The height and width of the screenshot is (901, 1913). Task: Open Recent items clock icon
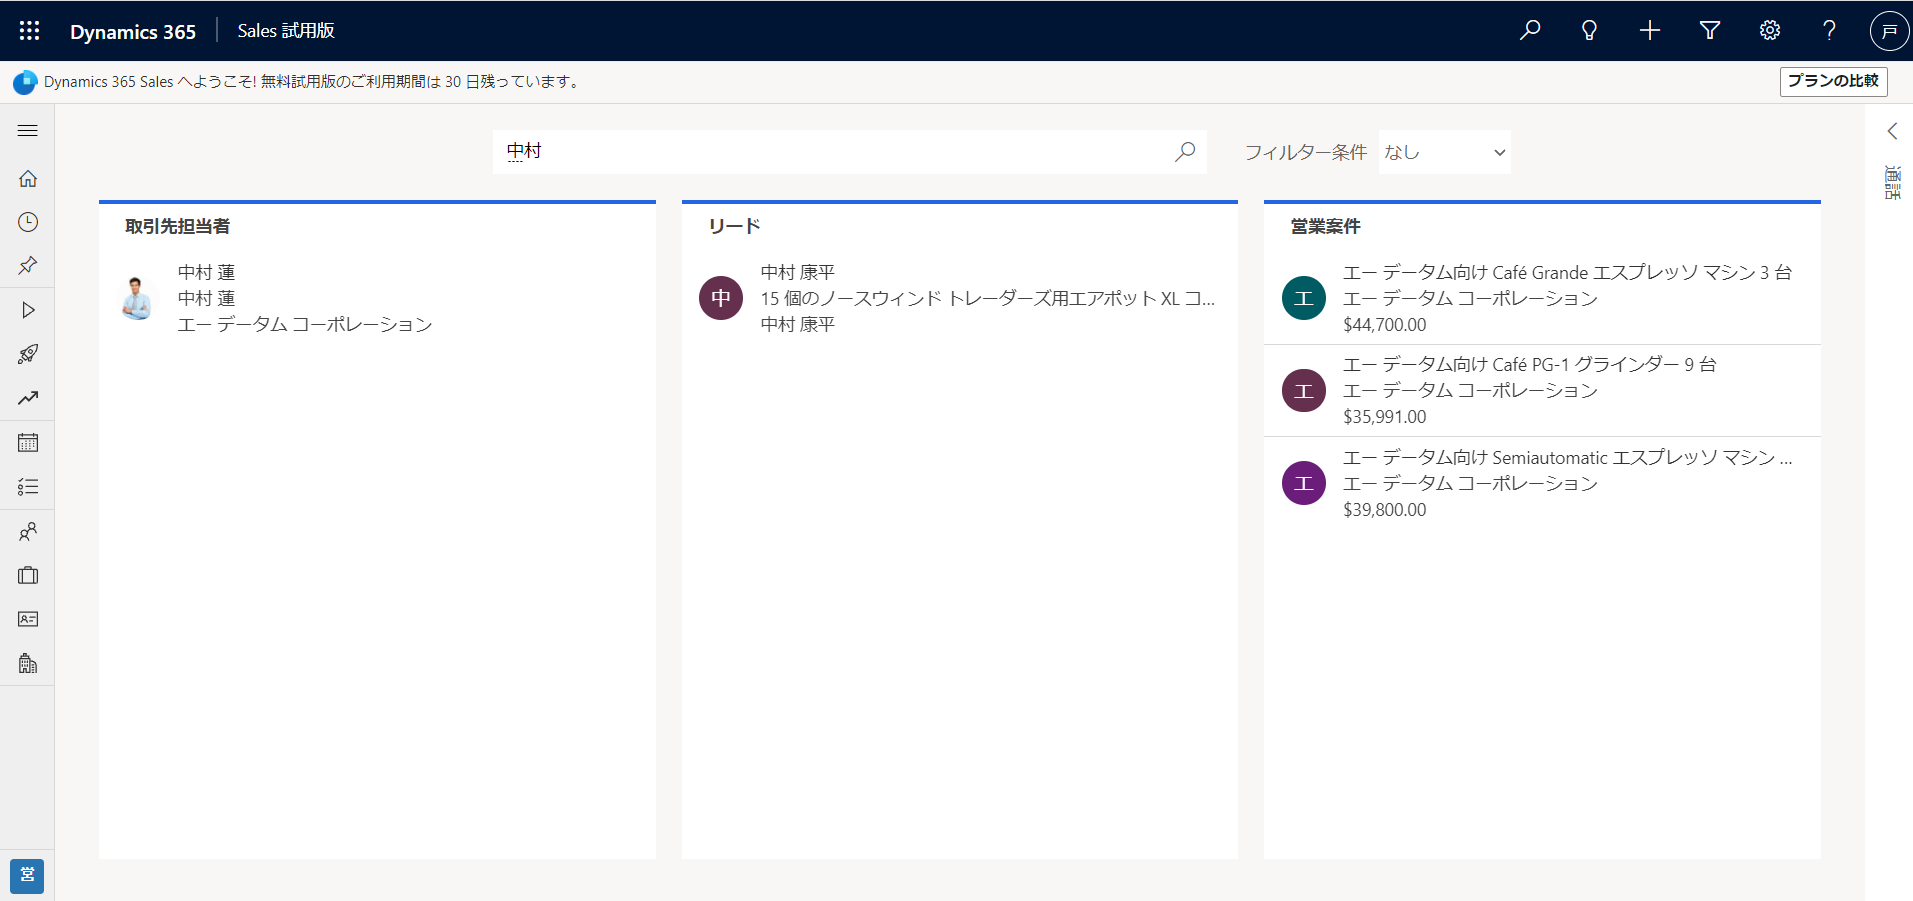click(x=28, y=222)
